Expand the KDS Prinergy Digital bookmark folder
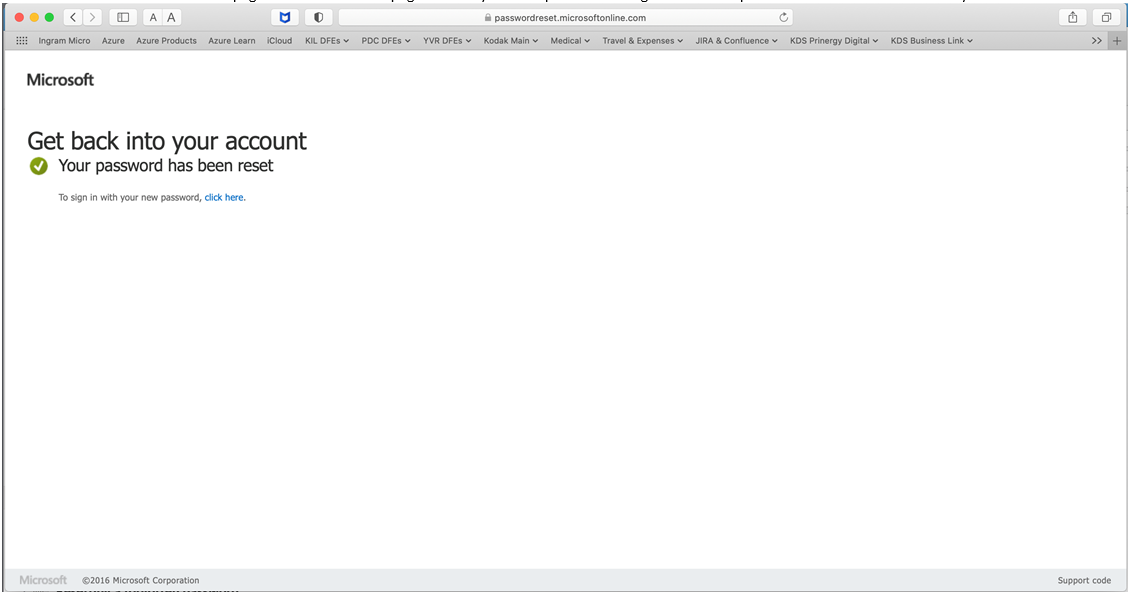The width and height of the screenshot is (1131, 596). click(x=834, y=40)
